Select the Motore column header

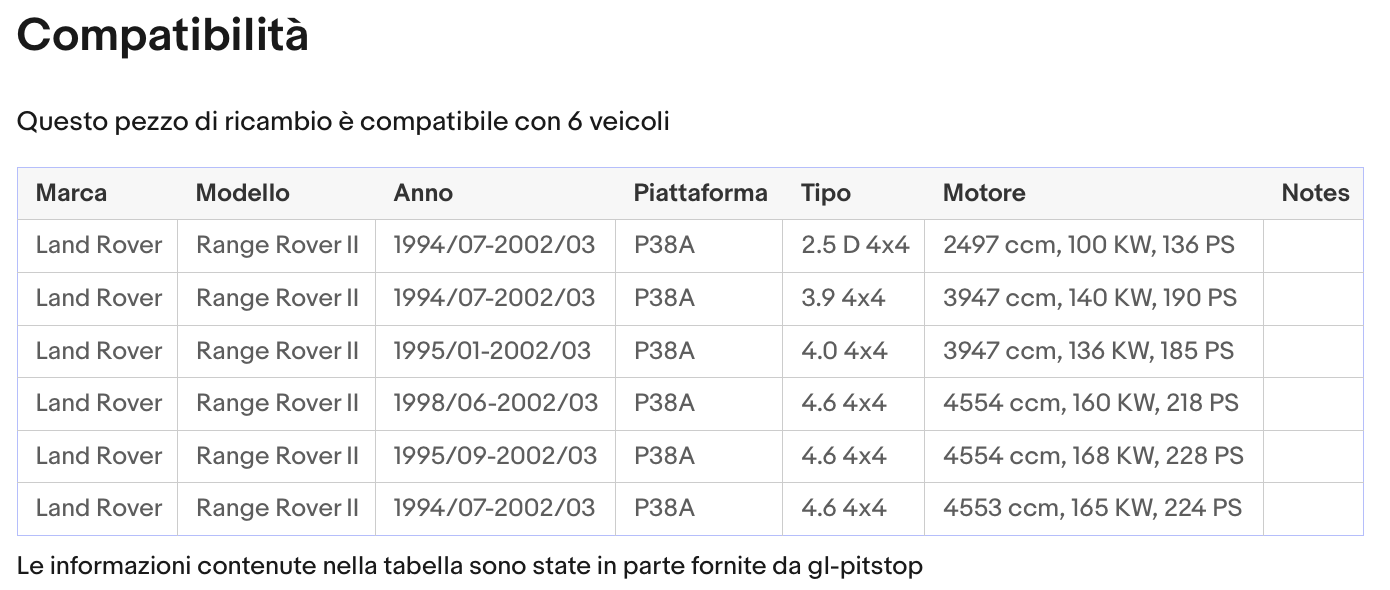pyautogui.click(x=984, y=193)
